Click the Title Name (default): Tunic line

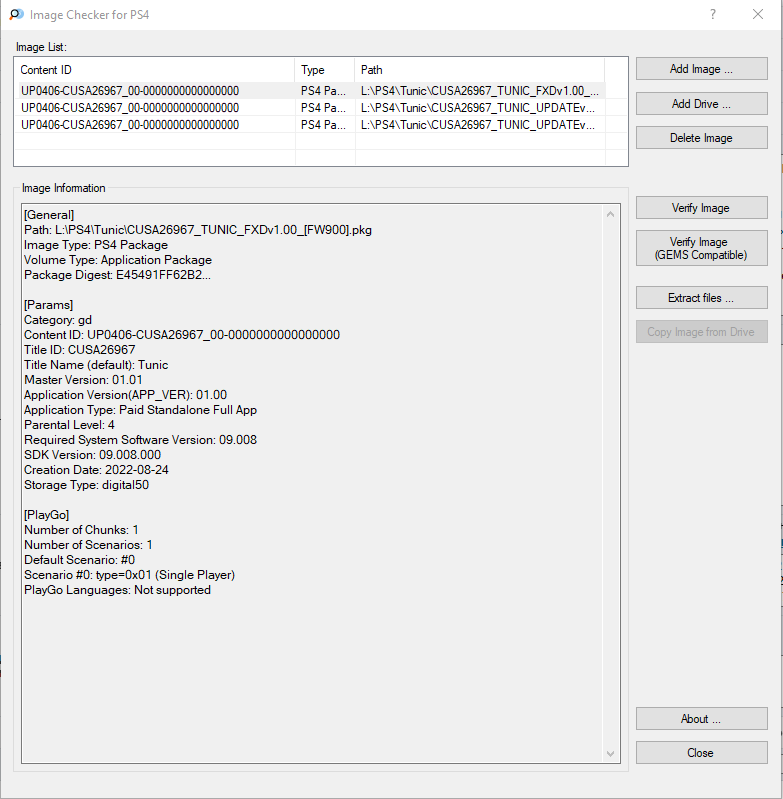[x=96, y=365]
